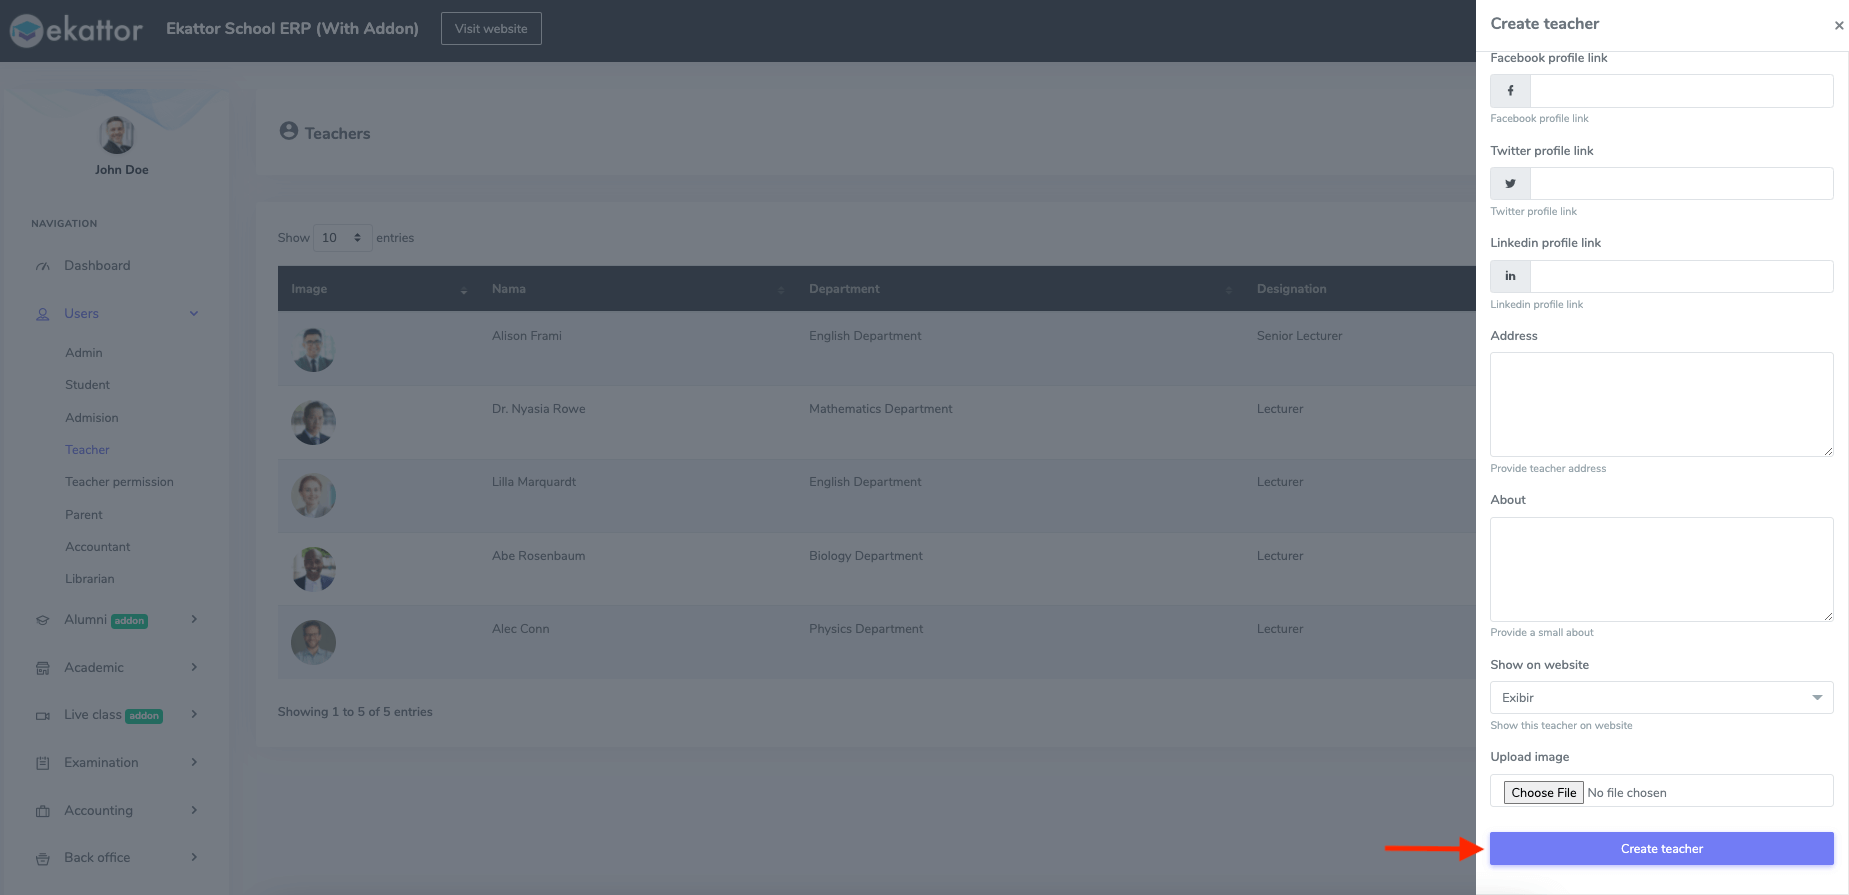Collapse the Users navigation section
This screenshot has height=895, width=1849.
pos(194,314)
